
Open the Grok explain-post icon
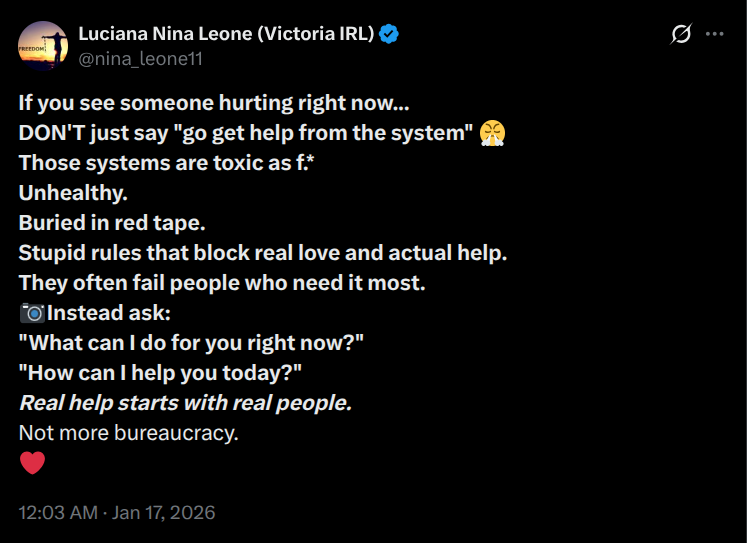681,34
